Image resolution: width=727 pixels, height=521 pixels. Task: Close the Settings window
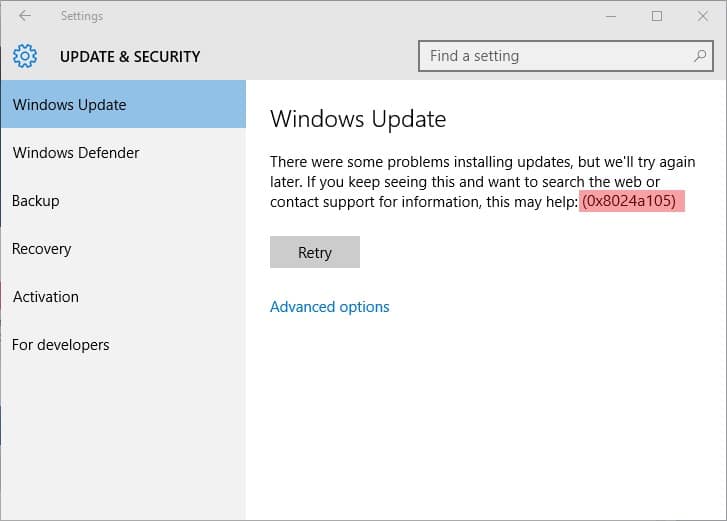tap(702, 16)
